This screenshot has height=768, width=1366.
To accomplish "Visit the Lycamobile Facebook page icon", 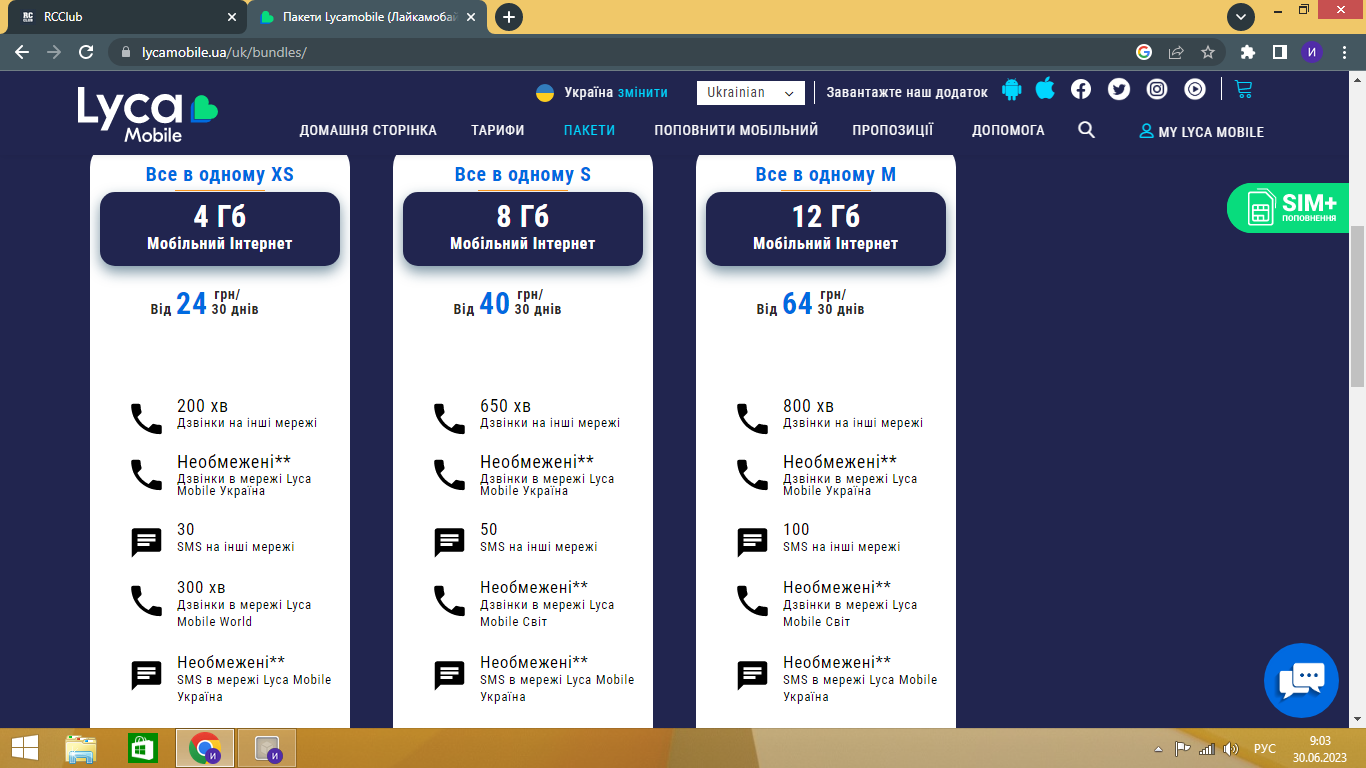I will pos(1081,89).
